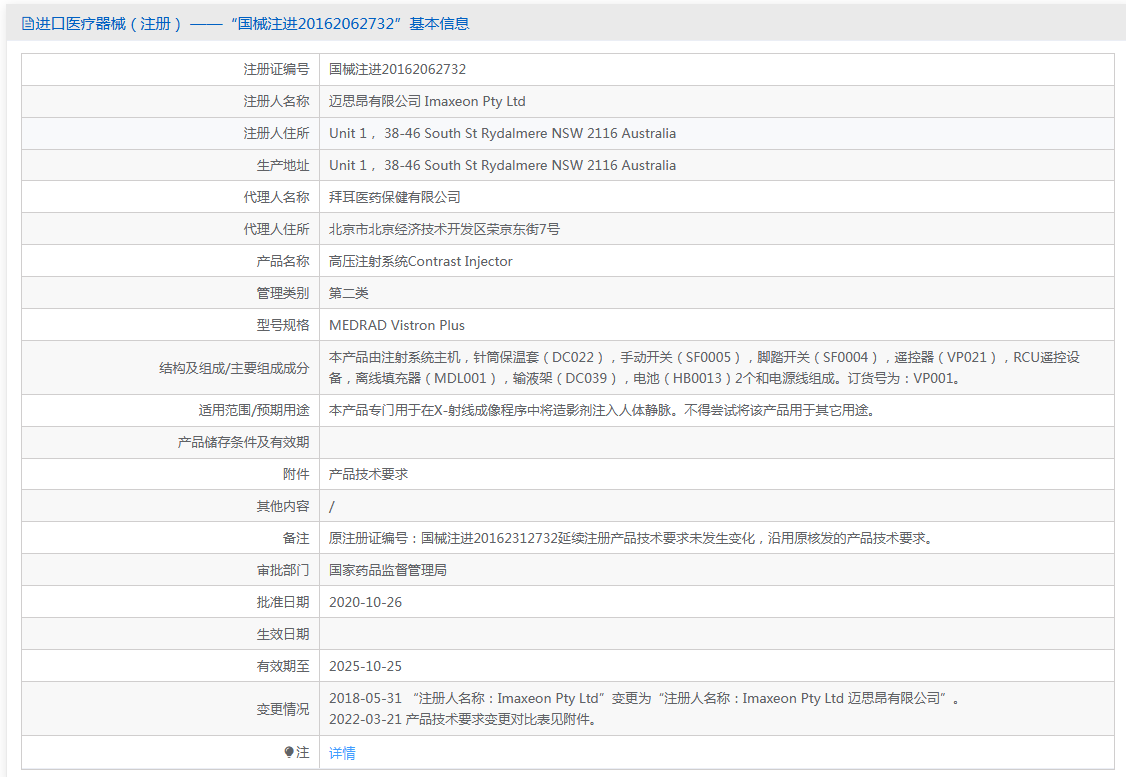Image resolution: width=1126 pixels, height=777 pixels.
Task: Click the address value in 注册人住所 row
Action: tap(502, 133)
